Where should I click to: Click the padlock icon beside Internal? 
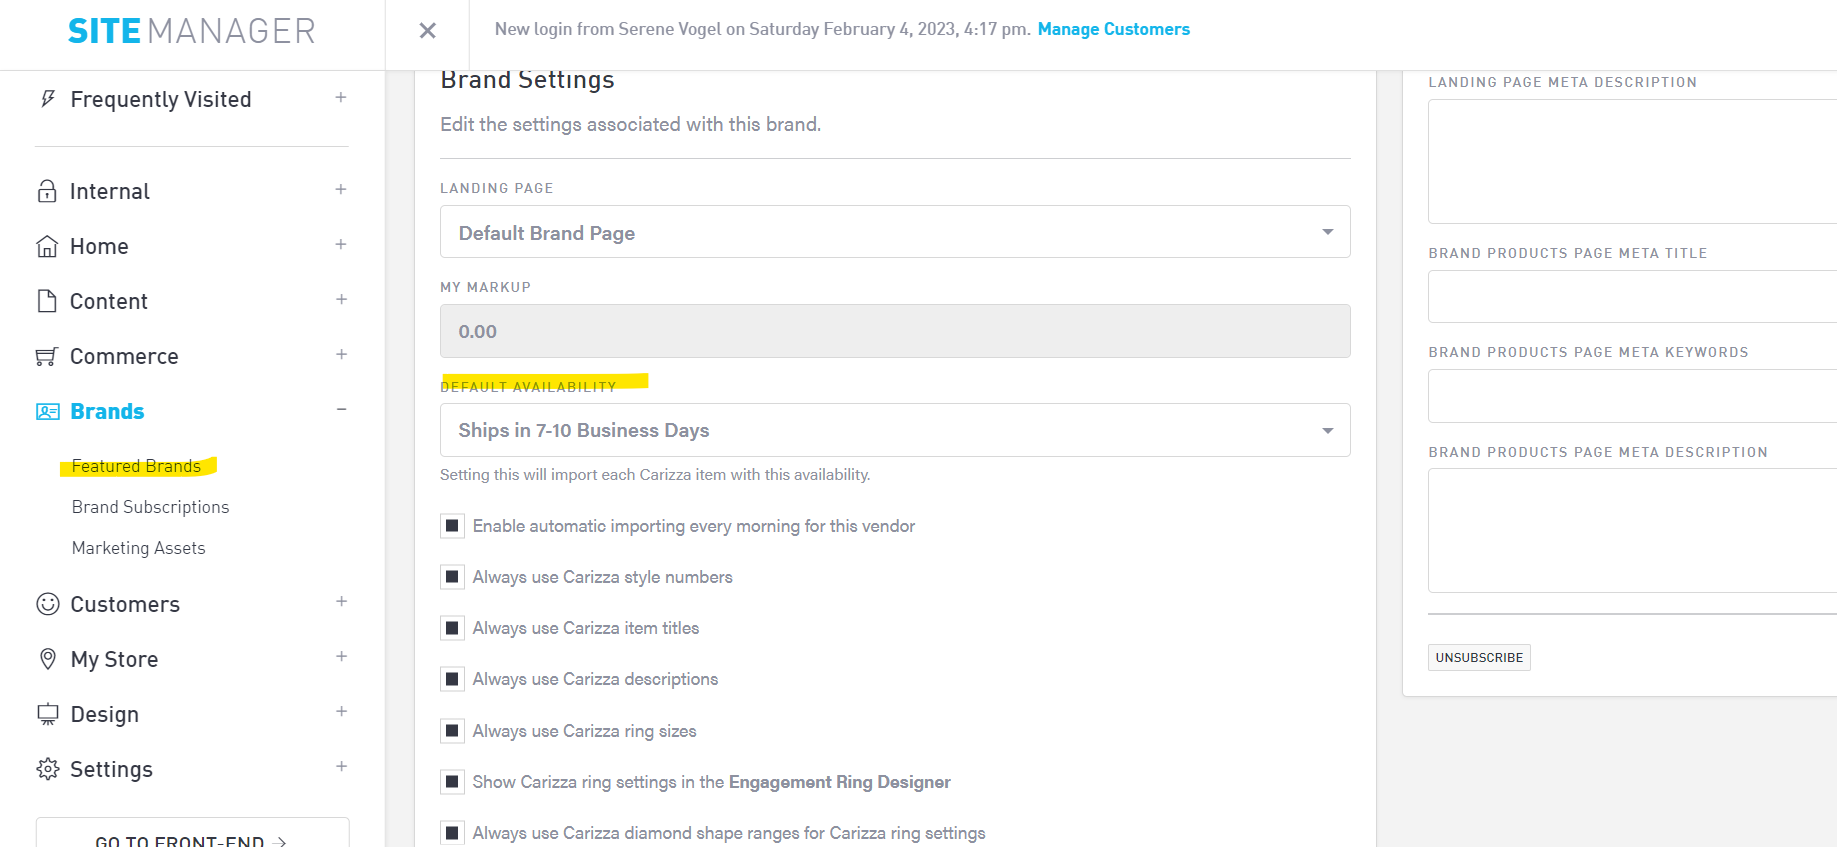47,191
